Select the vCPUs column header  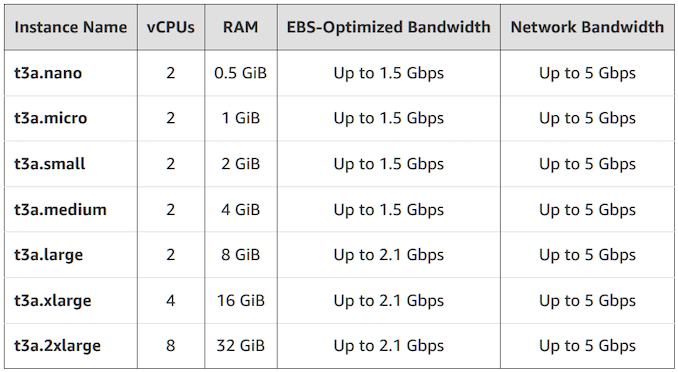pos(171,27)
